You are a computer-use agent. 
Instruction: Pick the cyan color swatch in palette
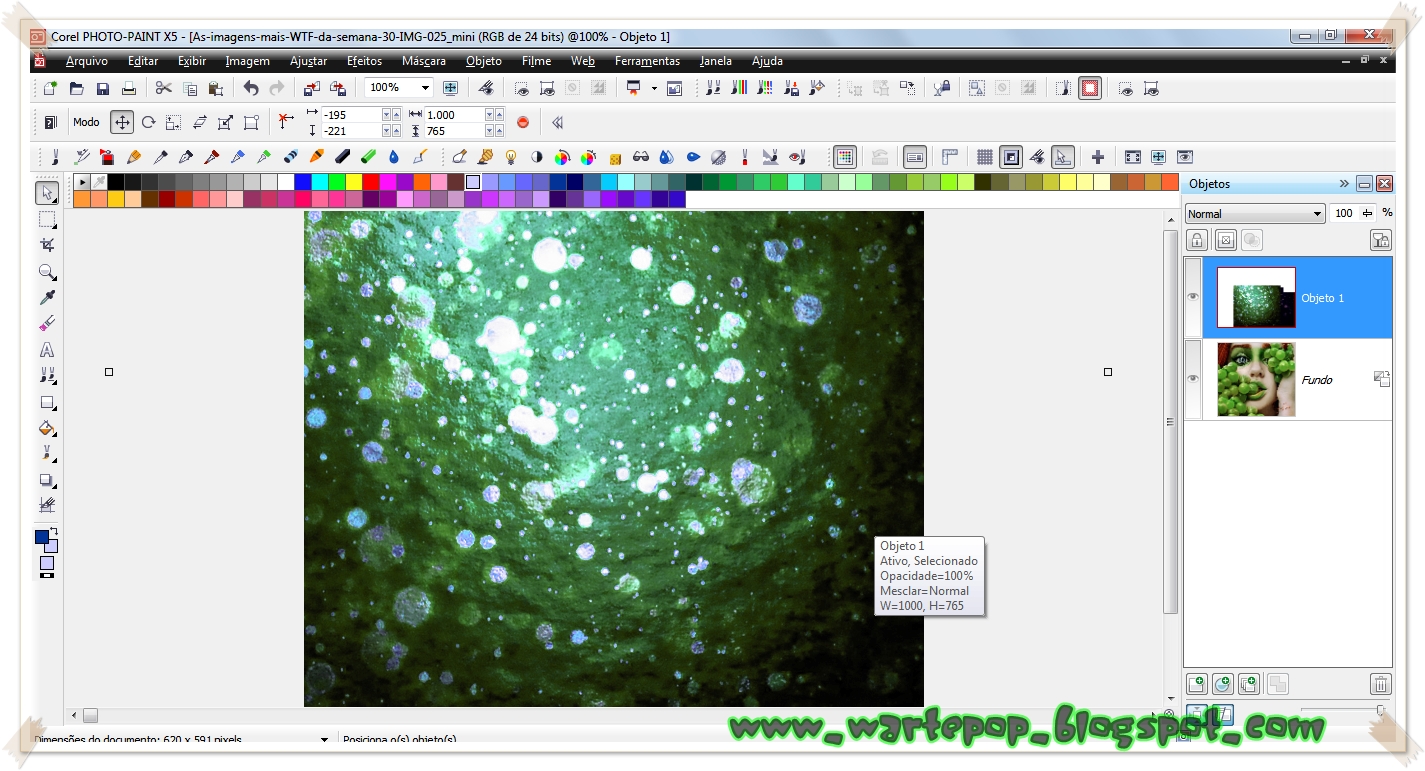tap(319, 182)
